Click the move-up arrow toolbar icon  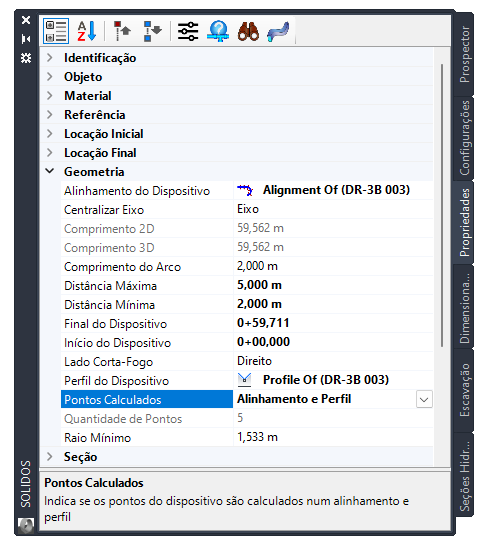click(x=122, y=31)
